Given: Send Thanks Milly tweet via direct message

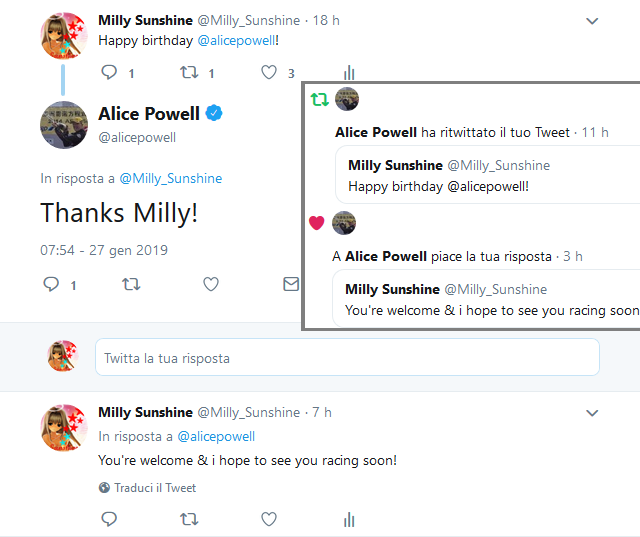Looking at the screenshot, I should [x=290, y=285].
